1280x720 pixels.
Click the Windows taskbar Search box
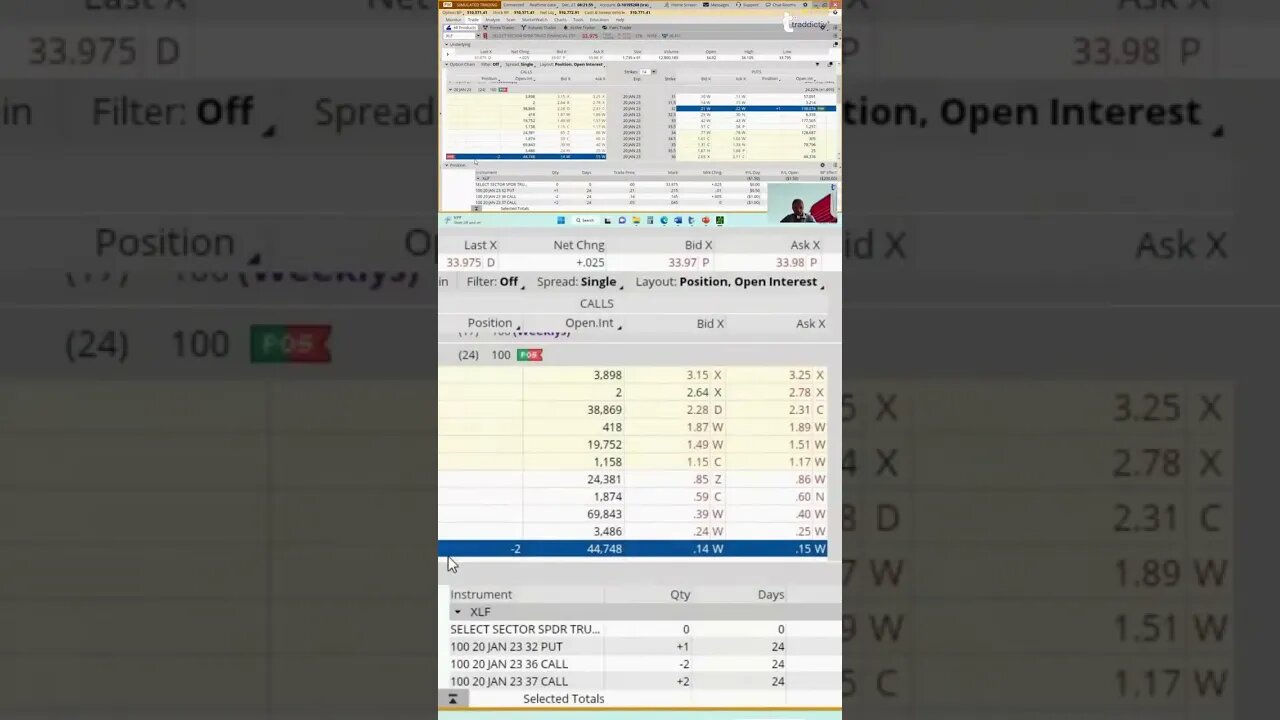(x=585, y=220)
